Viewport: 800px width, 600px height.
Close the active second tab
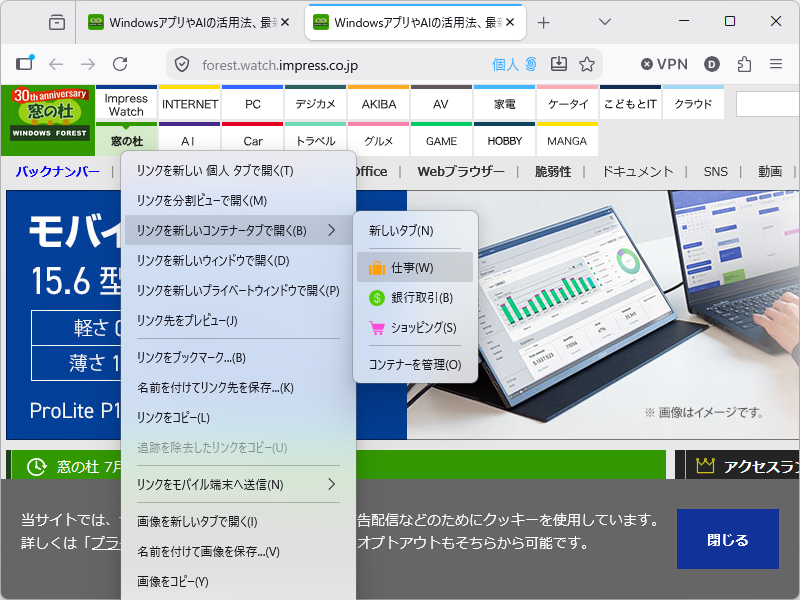pos(510,22)
